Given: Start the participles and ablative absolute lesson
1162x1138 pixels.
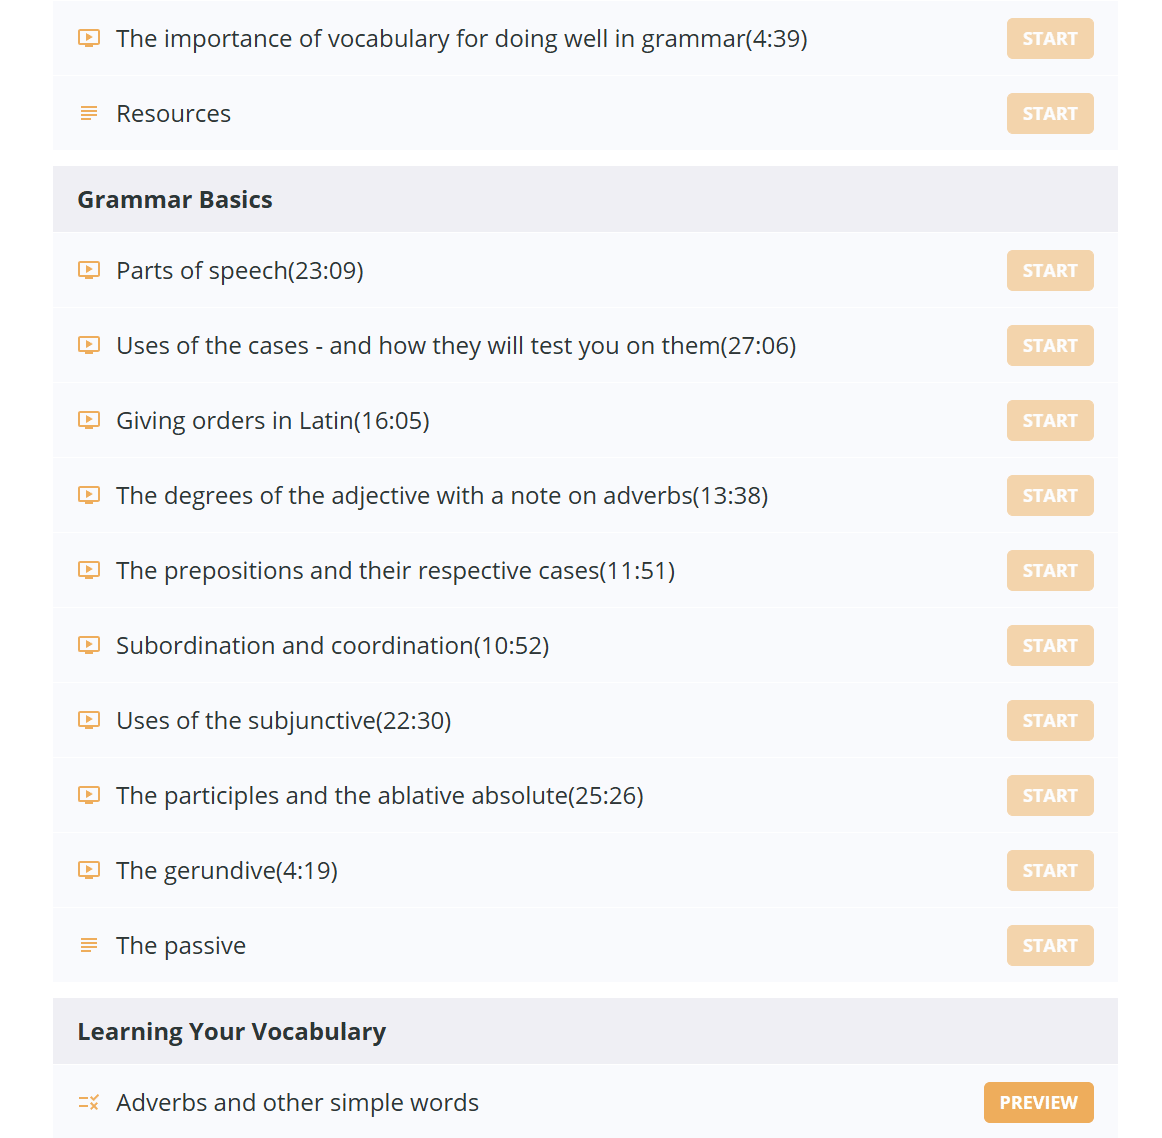Looking at the screenshot, I should coord(1049,795).
